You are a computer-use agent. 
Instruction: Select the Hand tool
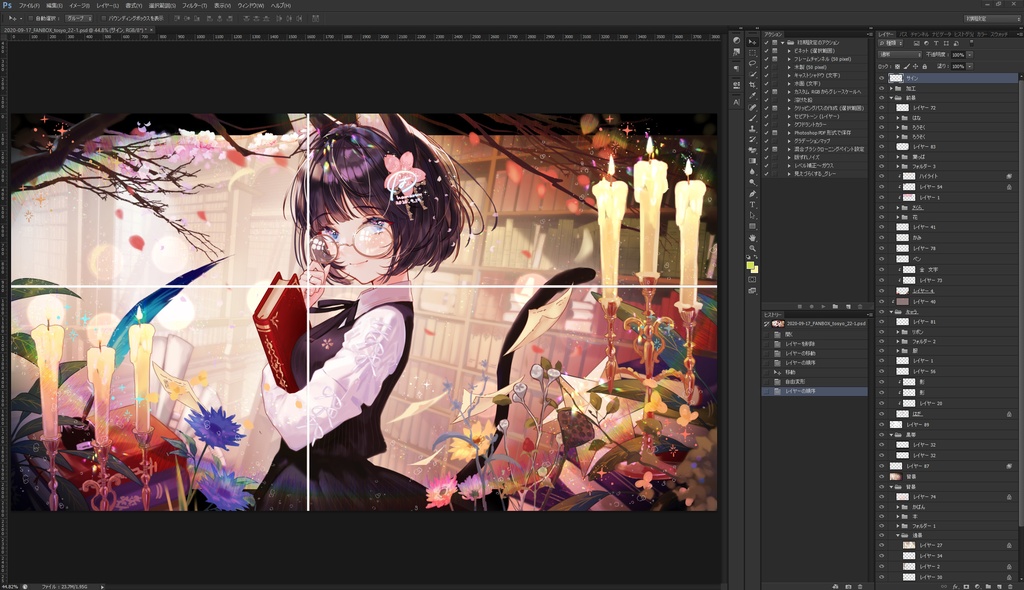(x=752, y=238)
